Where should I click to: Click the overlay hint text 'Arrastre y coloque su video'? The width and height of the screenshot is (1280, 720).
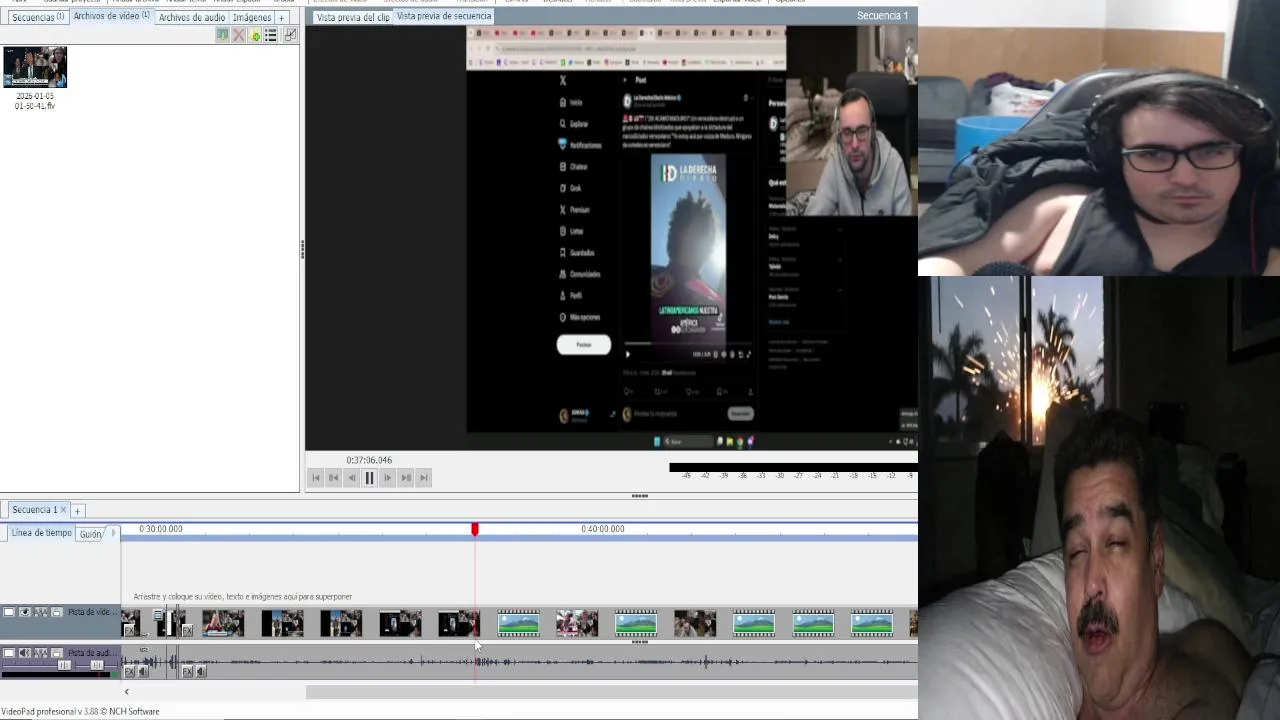(x=243, y=597)
